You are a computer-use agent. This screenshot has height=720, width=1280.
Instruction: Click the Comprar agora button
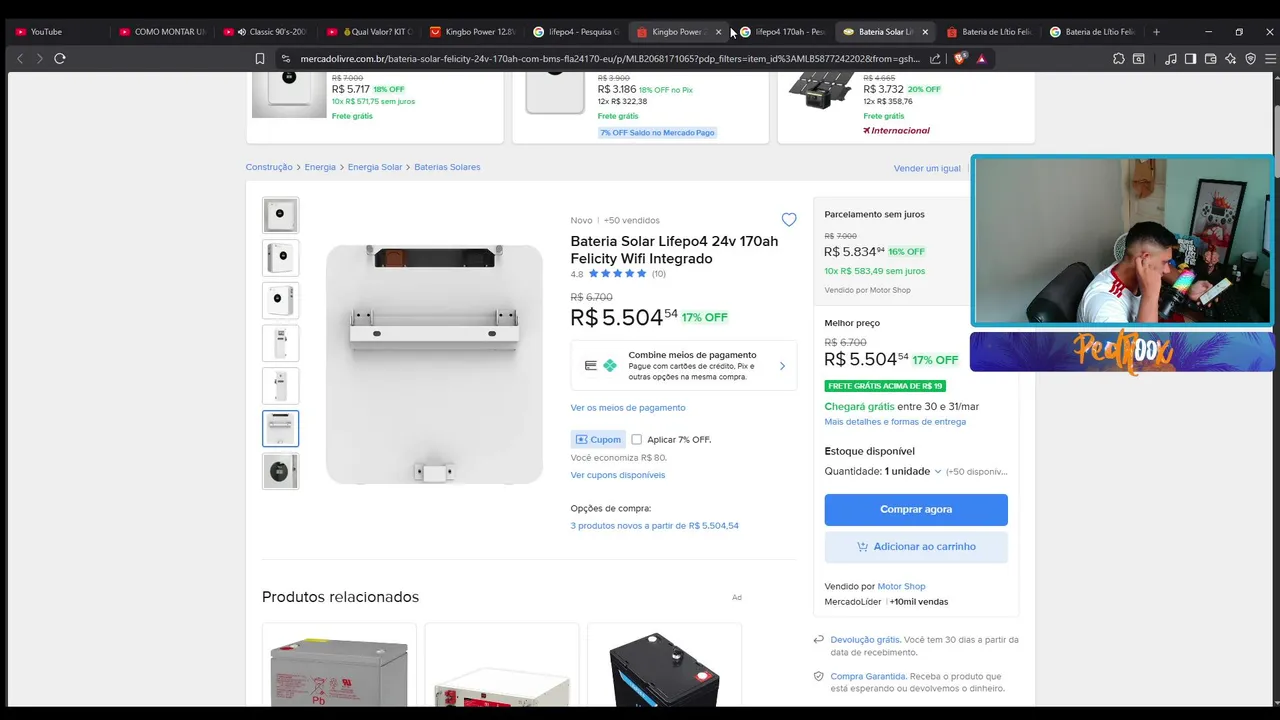coord(916,509)
